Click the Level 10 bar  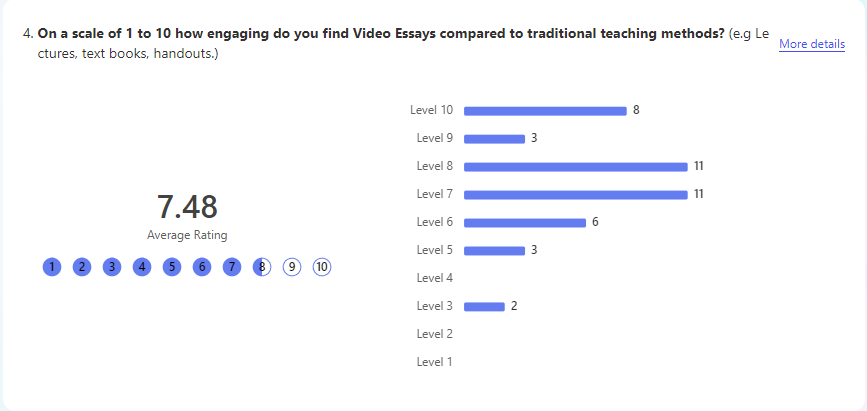tap(545, 111)
